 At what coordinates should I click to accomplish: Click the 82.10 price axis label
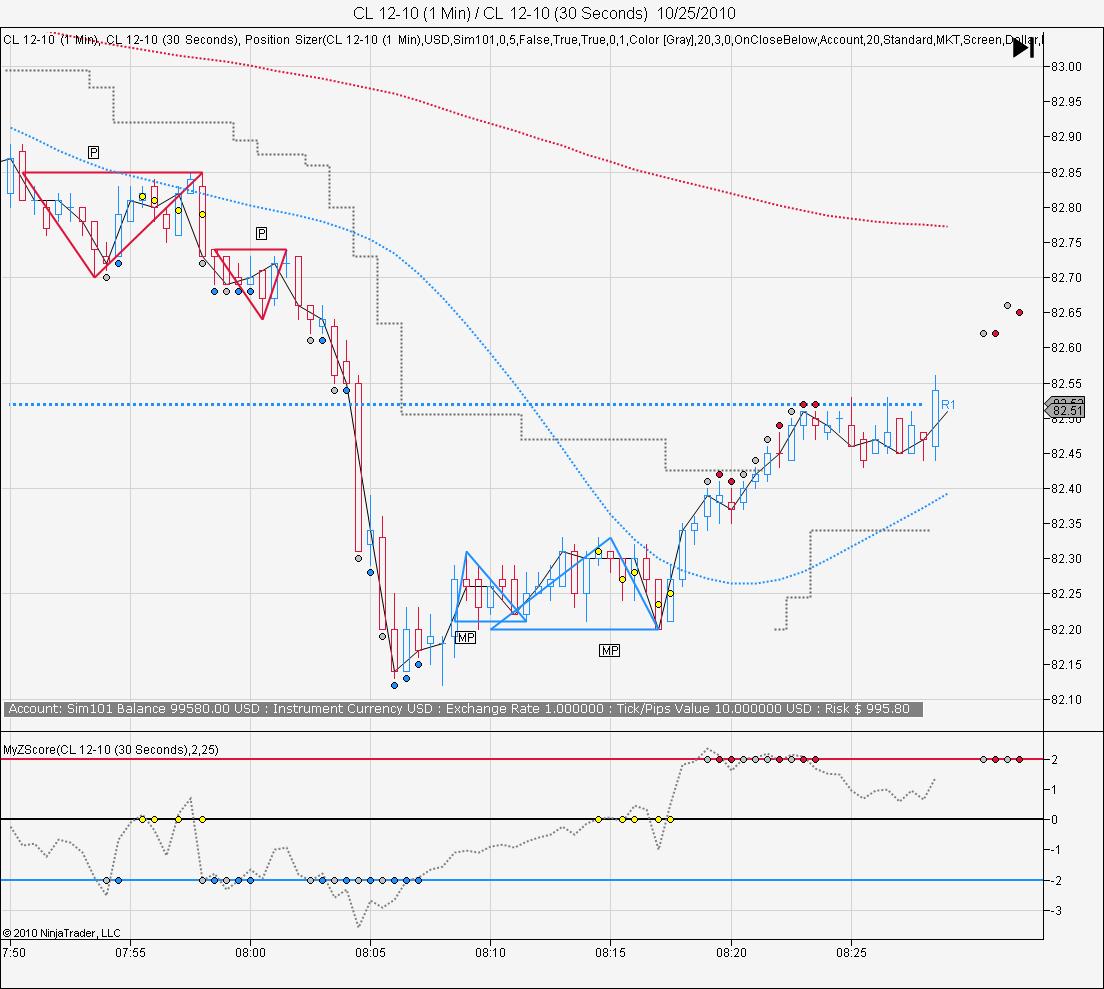coord(1066,700)
